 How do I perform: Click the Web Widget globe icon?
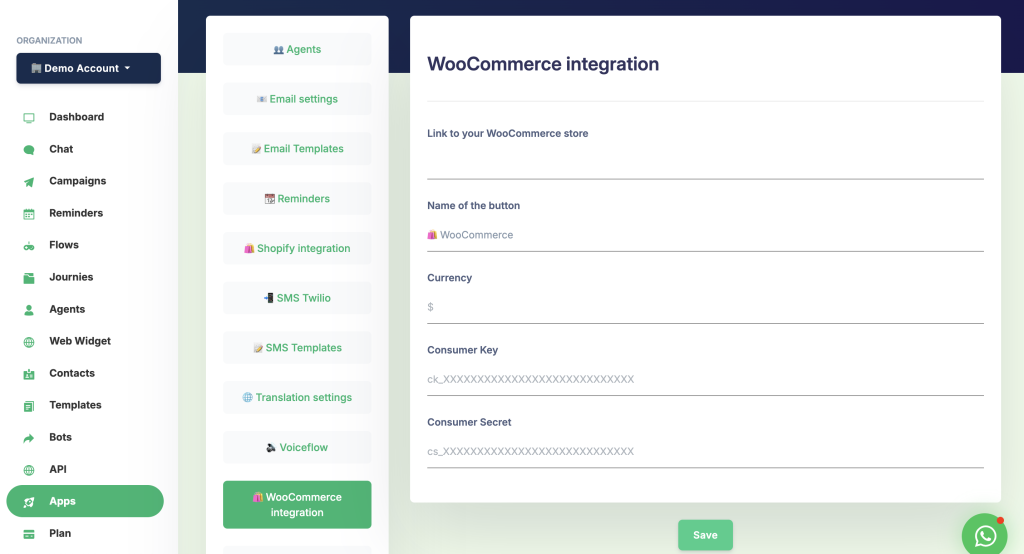click(x=29, y=342)
